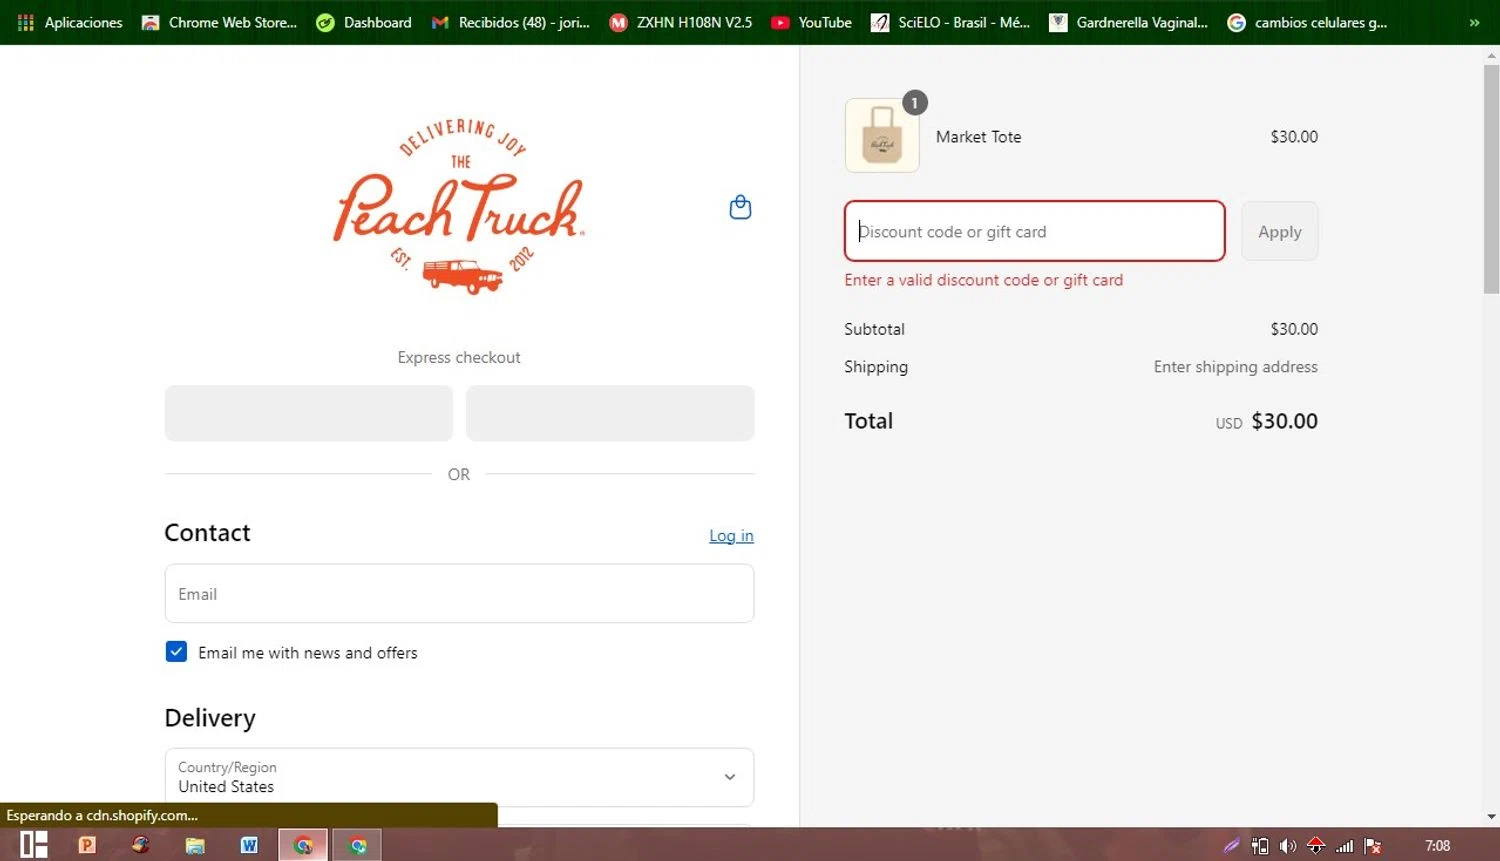Uncheck Email me with news and offers
Viewport: 1500px width, 861px height.
[x=176, y=652]
